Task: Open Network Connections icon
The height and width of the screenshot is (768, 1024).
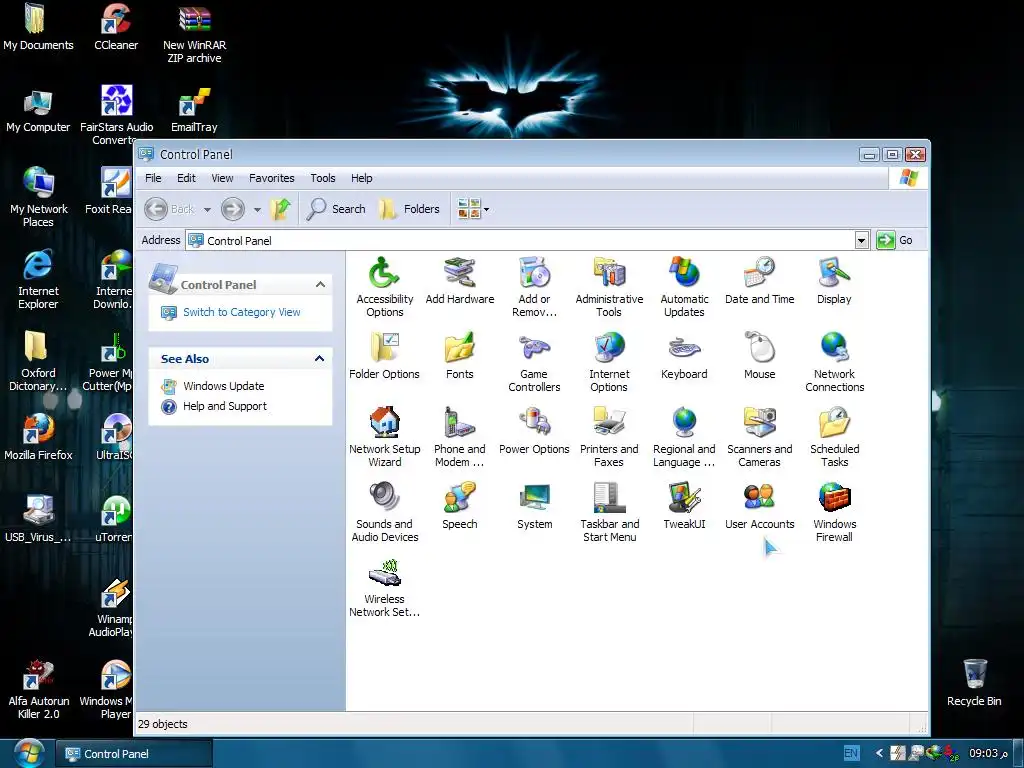Action: (x=834, y=361)
